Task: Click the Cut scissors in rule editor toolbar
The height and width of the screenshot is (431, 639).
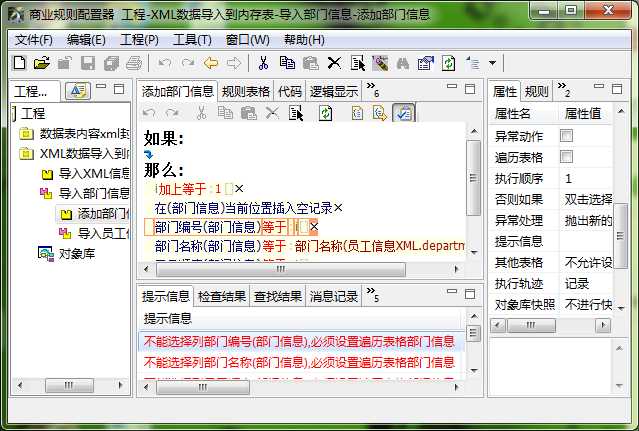Action: point(201,113)
